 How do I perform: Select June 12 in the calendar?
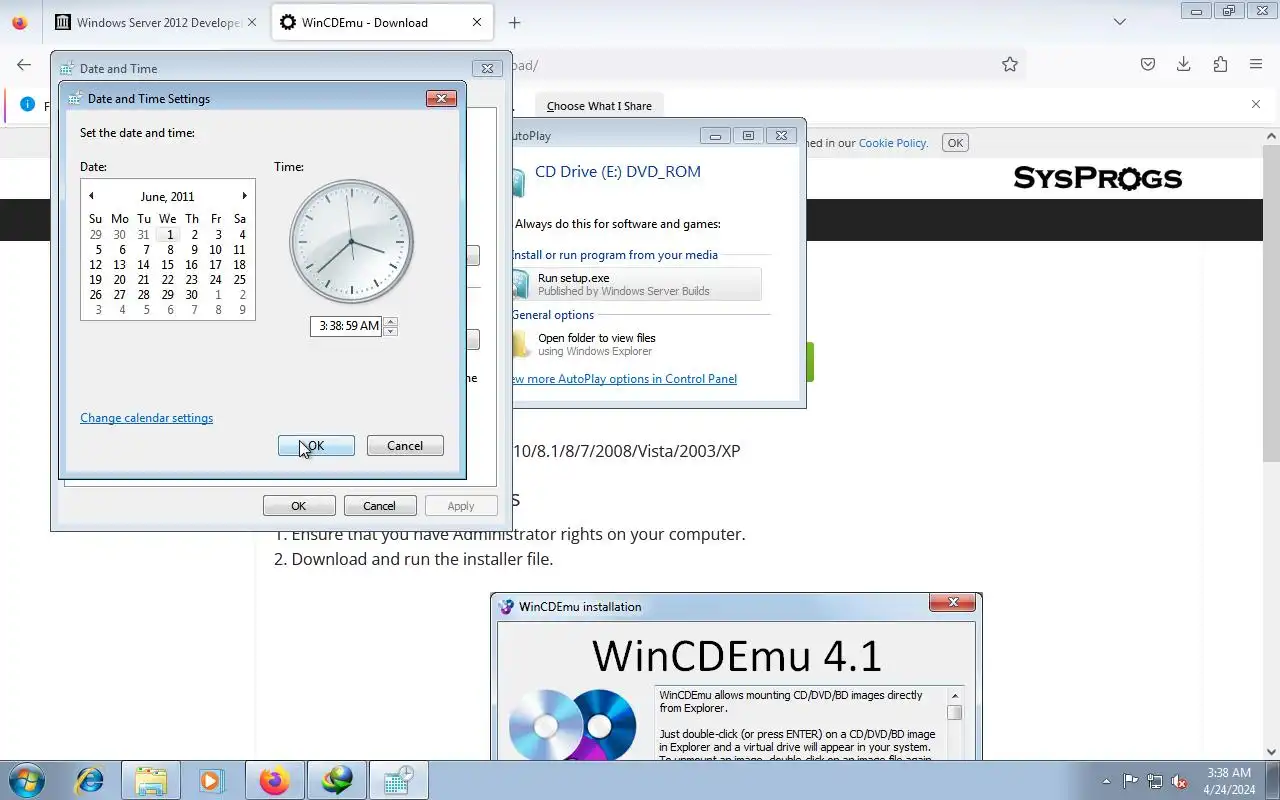point(95,265)
